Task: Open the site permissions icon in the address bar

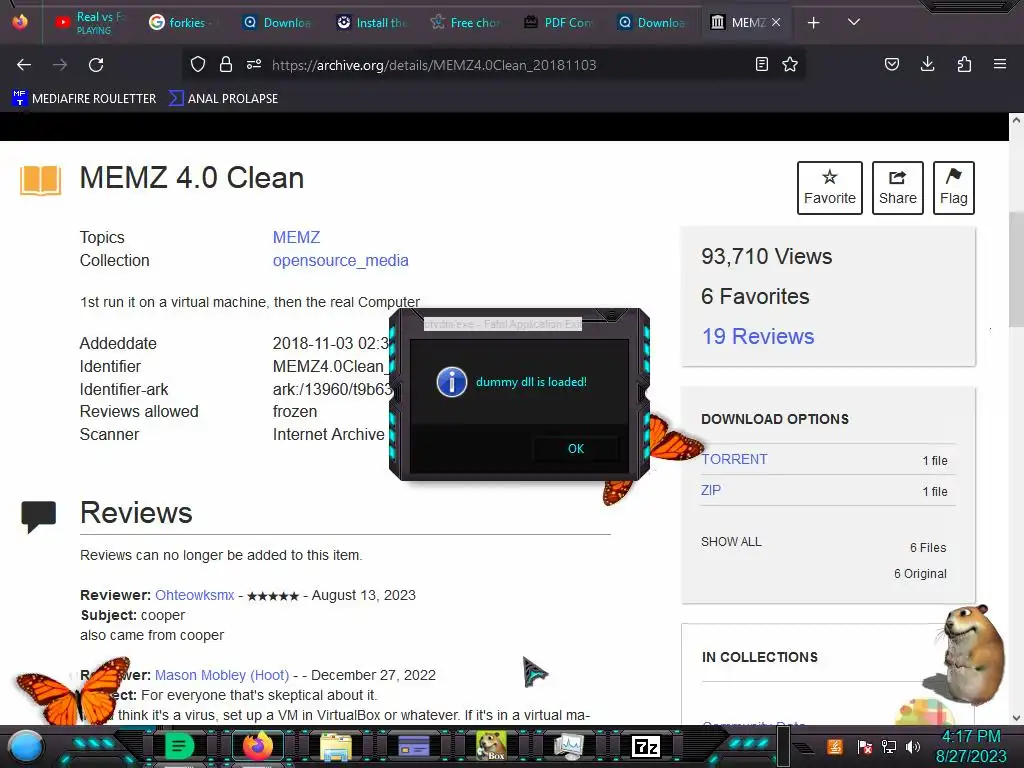Action: [x=254, y=64]
